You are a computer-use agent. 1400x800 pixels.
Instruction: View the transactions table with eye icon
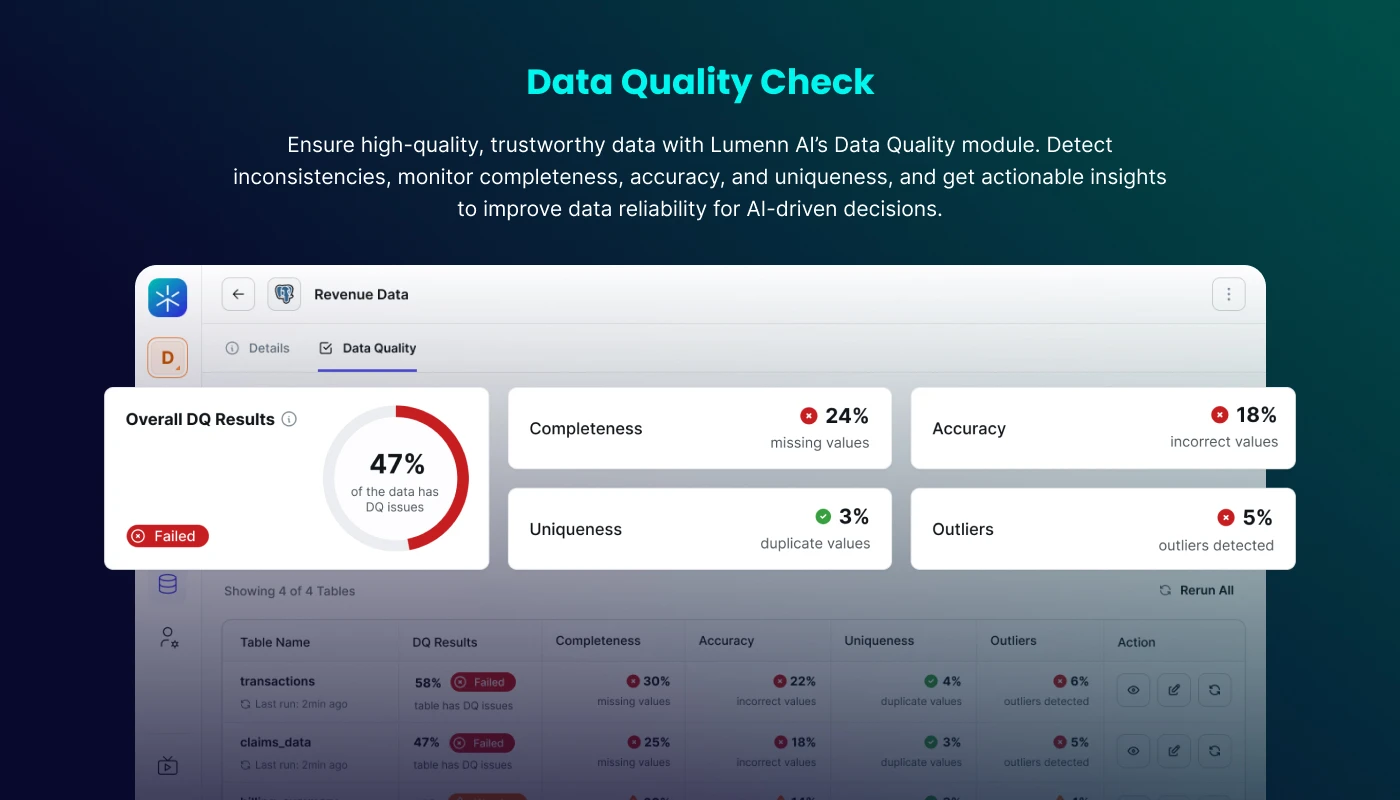tap(1133, 690)
